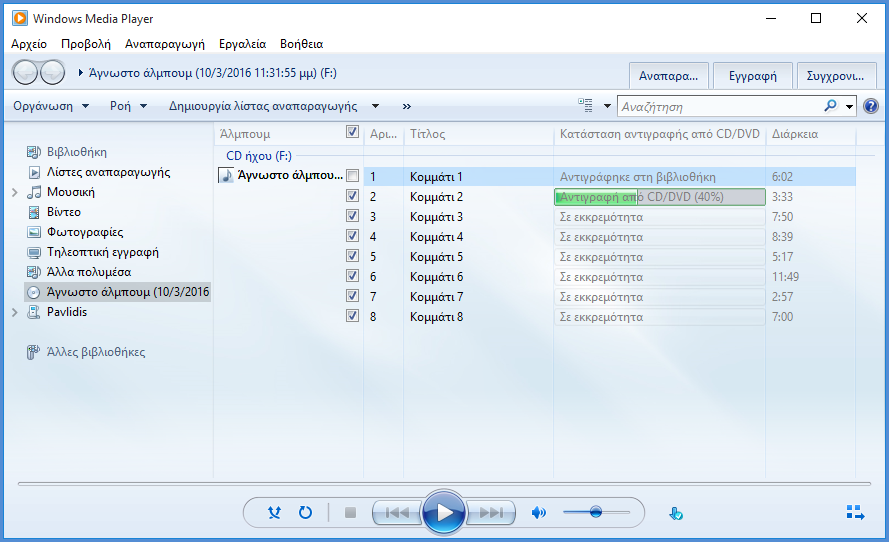Image resolution: width=889 pixels, height=542 pixels.
Task: Sort by the Τίτλος column header
Action: pyautogui.click(x=479, y=134)
